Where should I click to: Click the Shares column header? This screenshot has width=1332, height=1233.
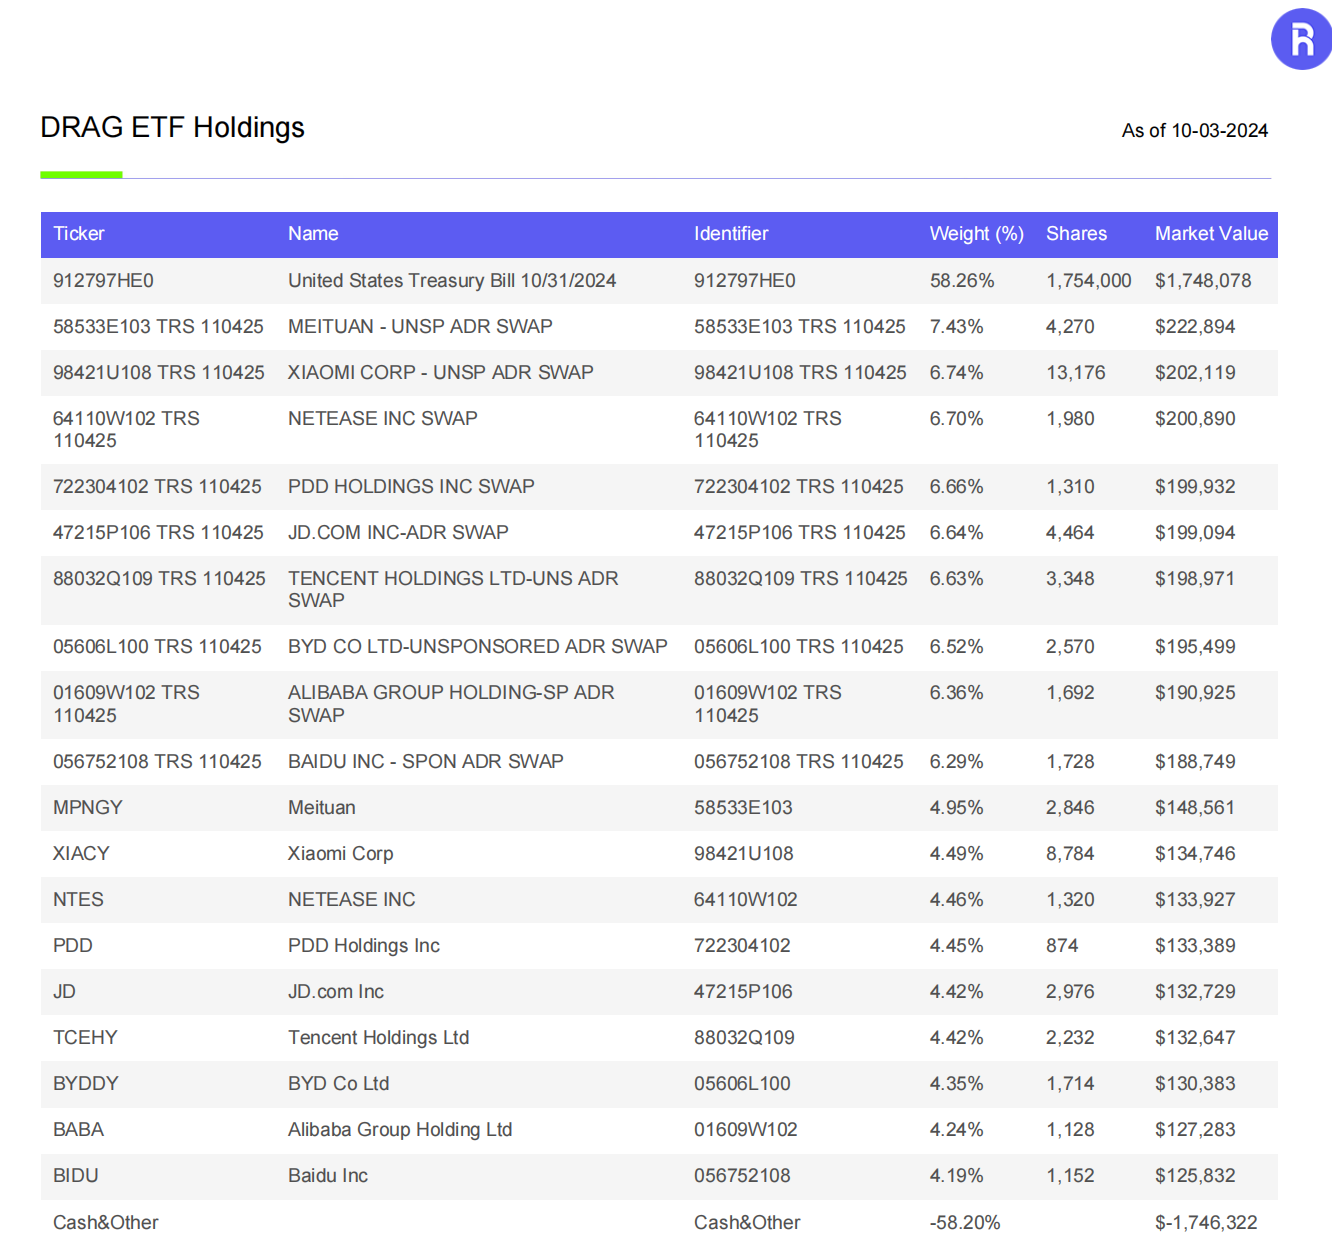tap(1076, 234)
